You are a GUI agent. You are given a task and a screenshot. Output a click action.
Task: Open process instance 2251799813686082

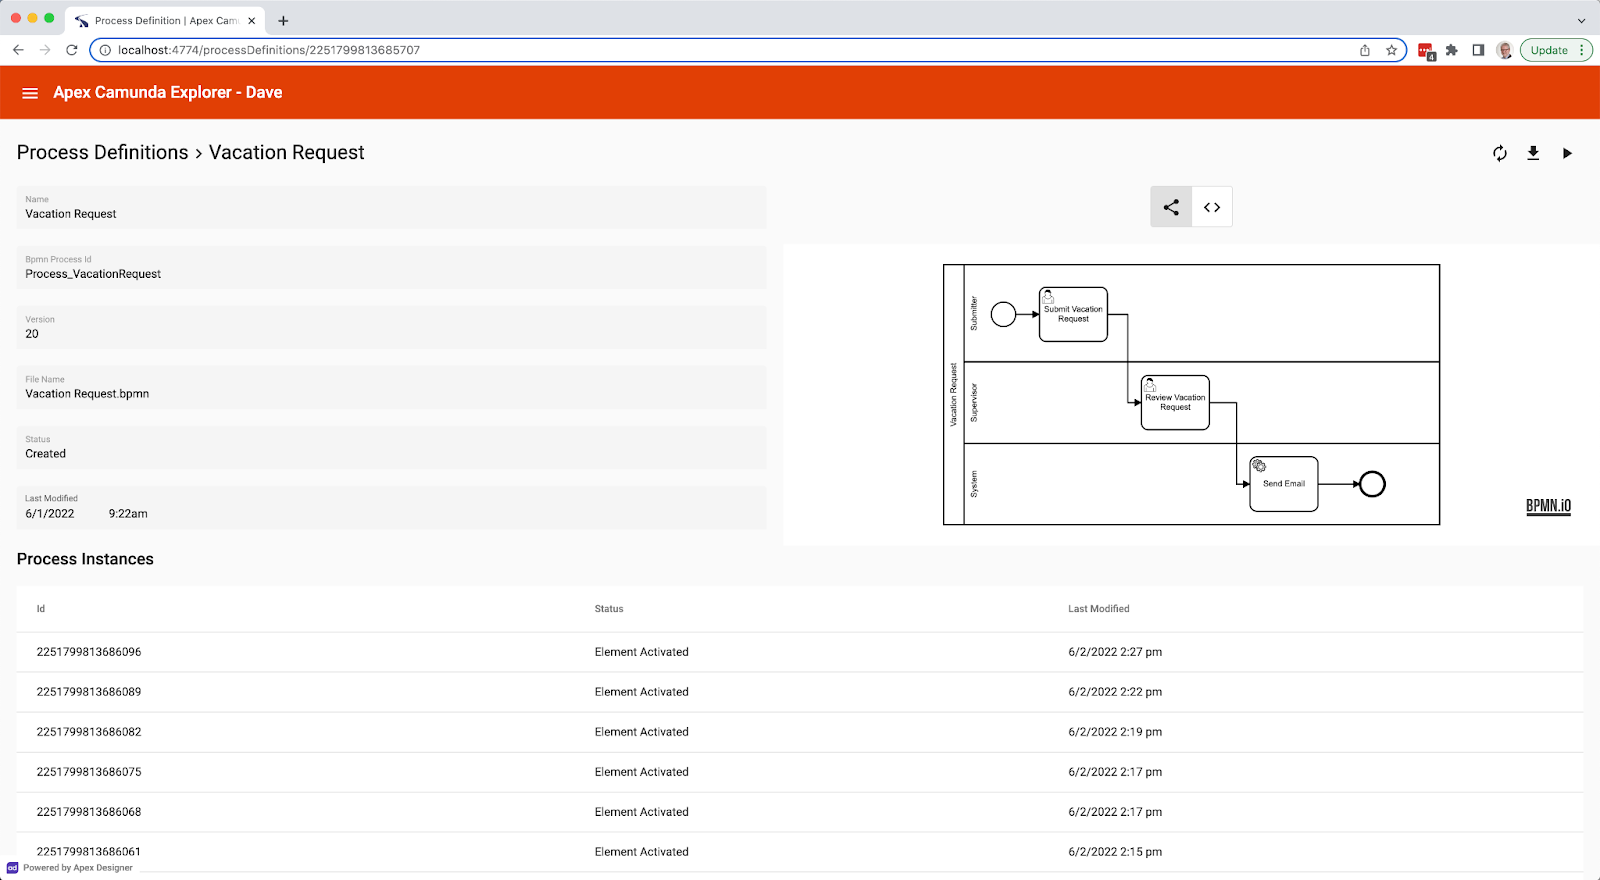coord(89,732)
